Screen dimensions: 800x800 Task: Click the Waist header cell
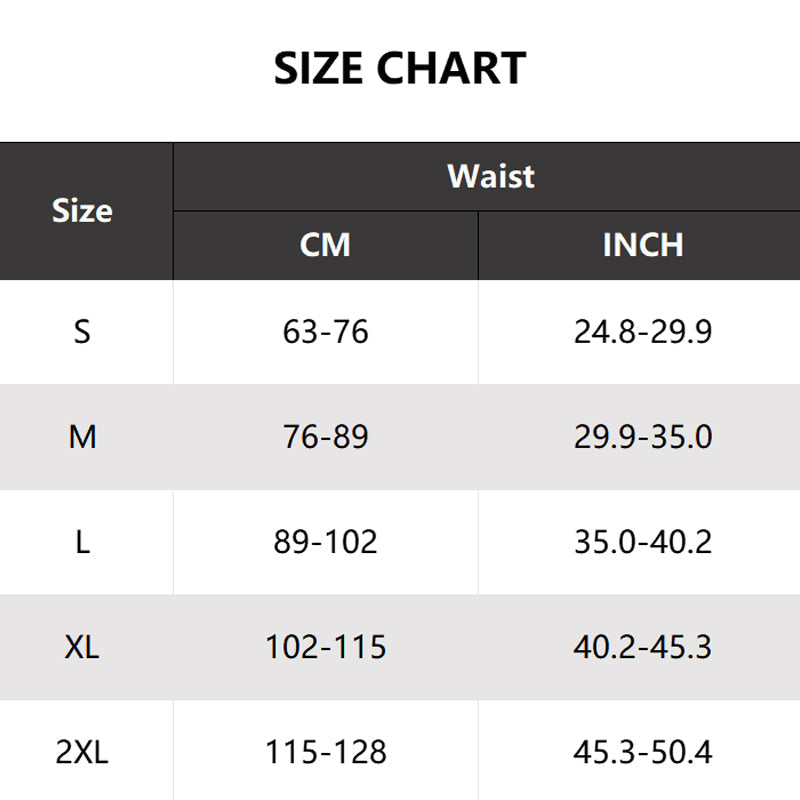(x=491, y=176)
